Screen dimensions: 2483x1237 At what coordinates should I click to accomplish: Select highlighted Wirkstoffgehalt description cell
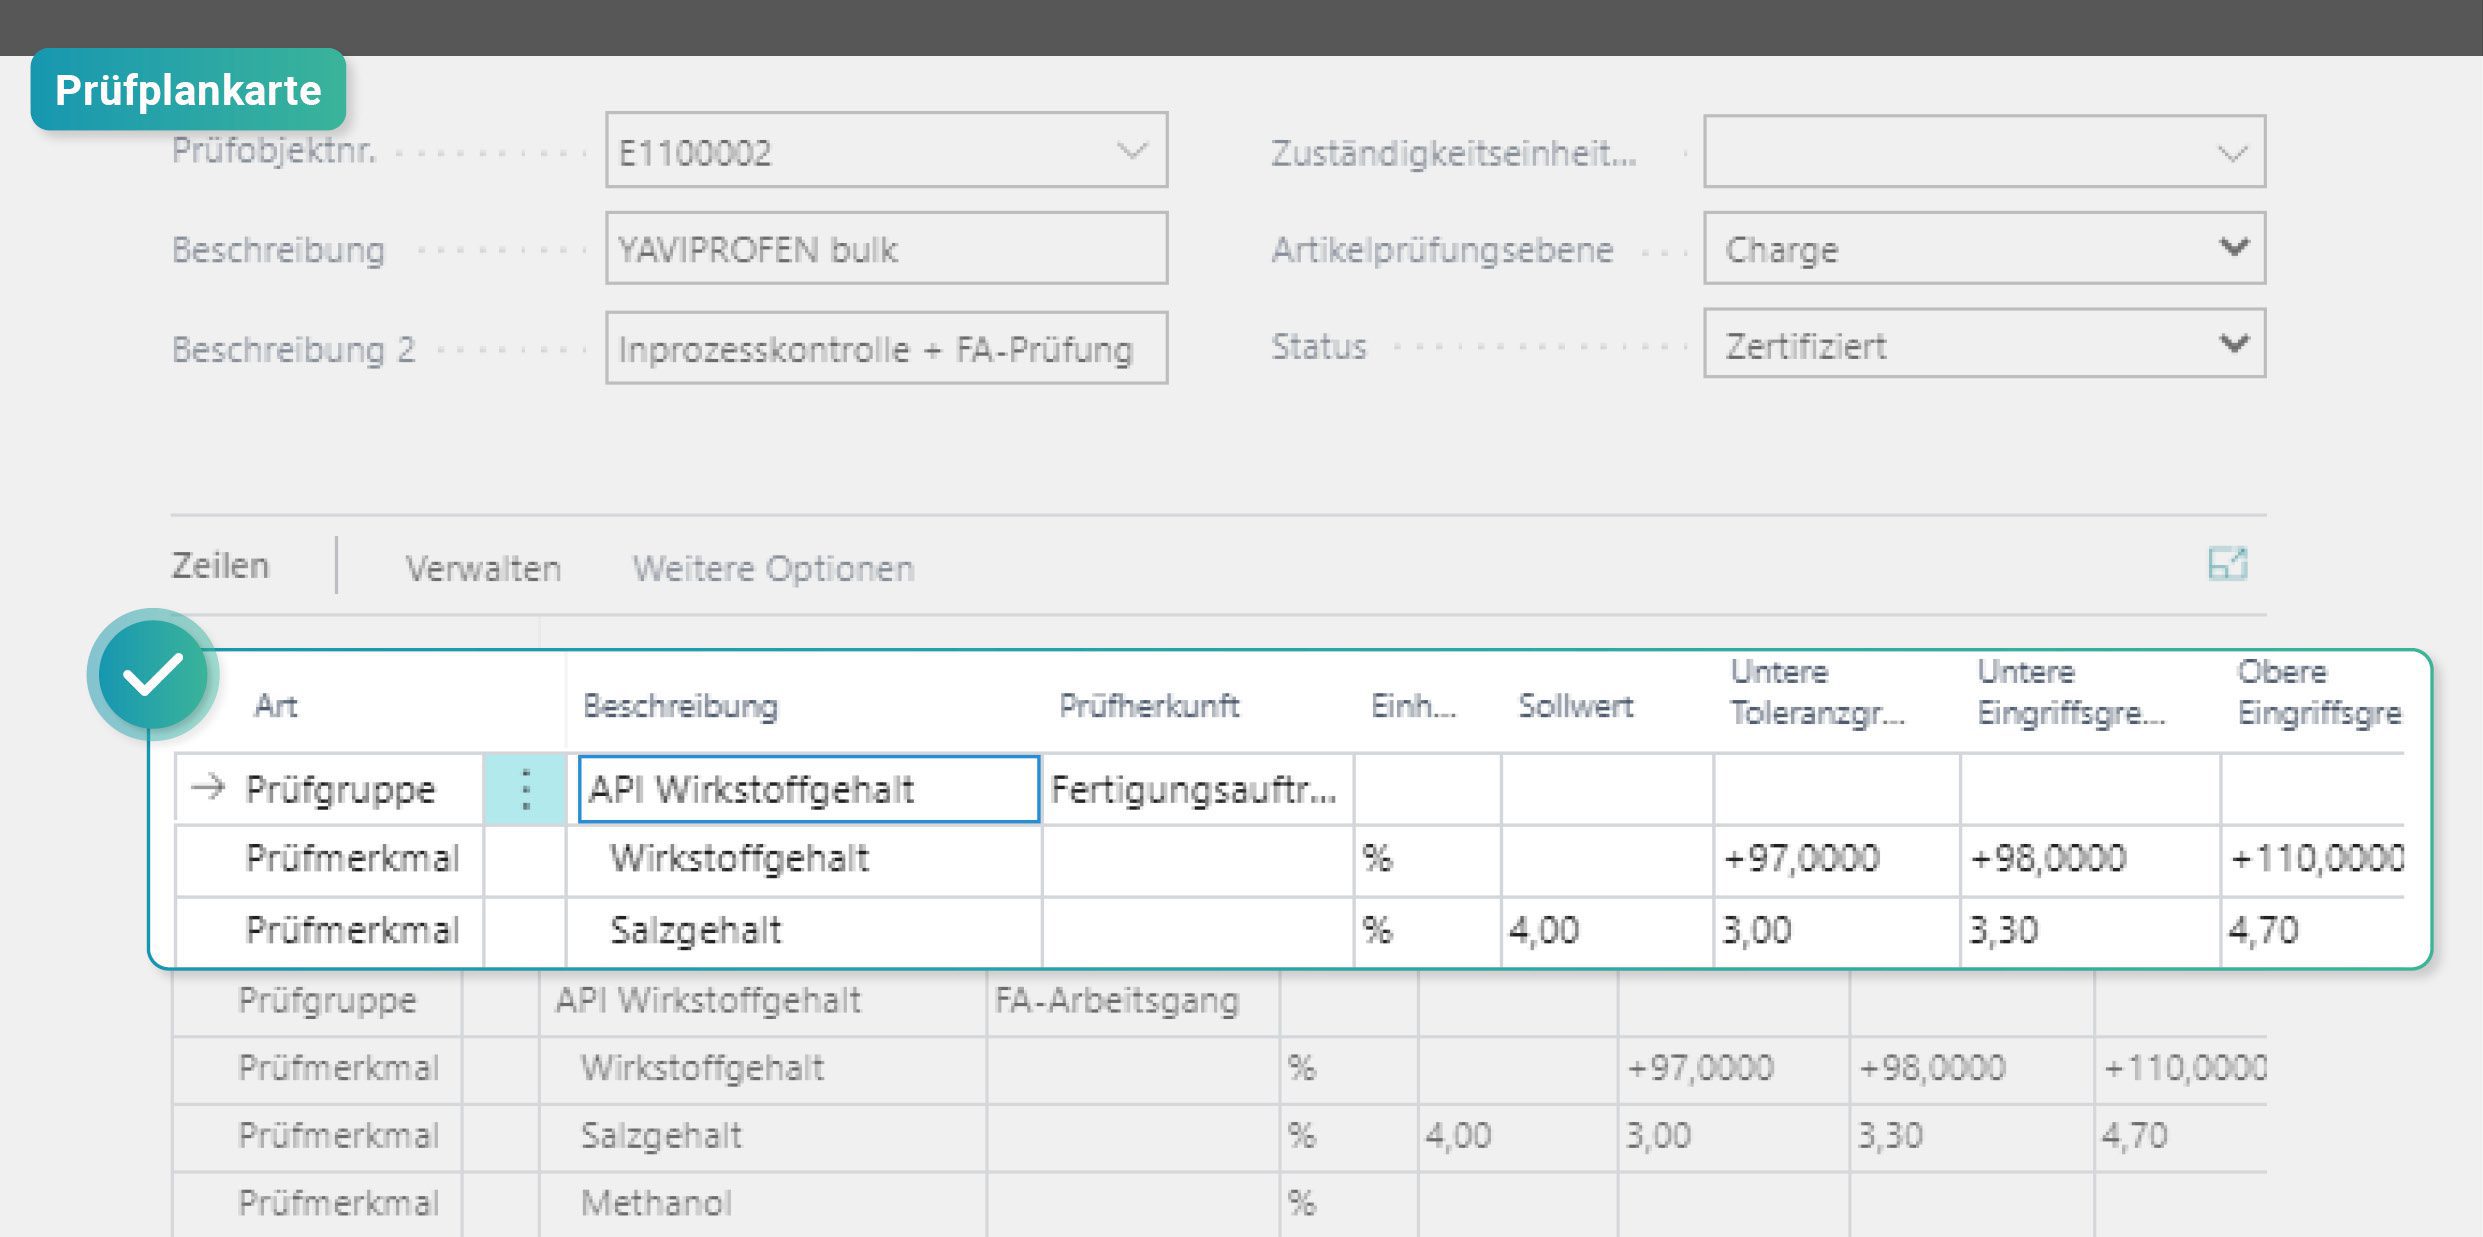pos(804,858)
